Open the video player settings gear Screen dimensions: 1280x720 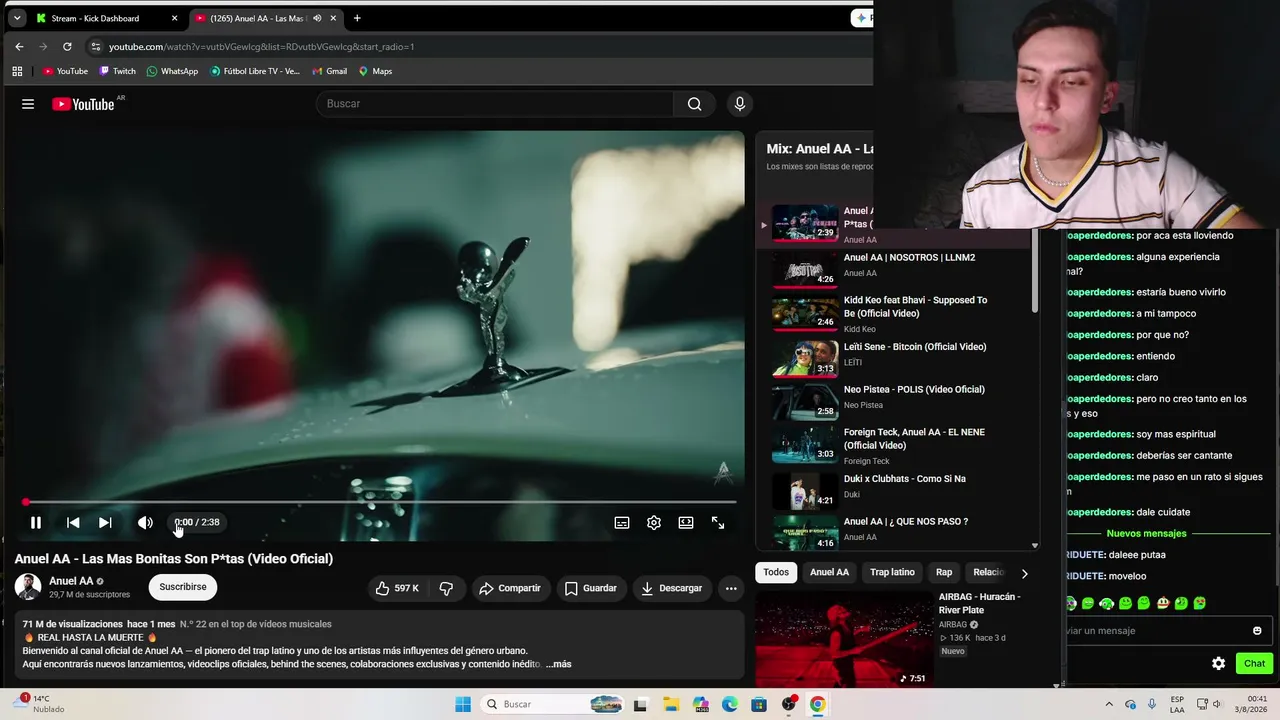654,522
